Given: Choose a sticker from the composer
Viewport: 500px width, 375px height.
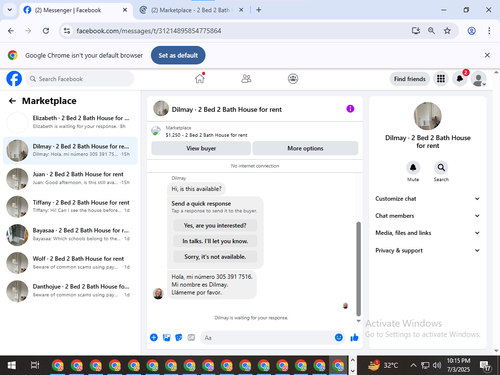Looking at the screenshot, I should pos(179,337).
